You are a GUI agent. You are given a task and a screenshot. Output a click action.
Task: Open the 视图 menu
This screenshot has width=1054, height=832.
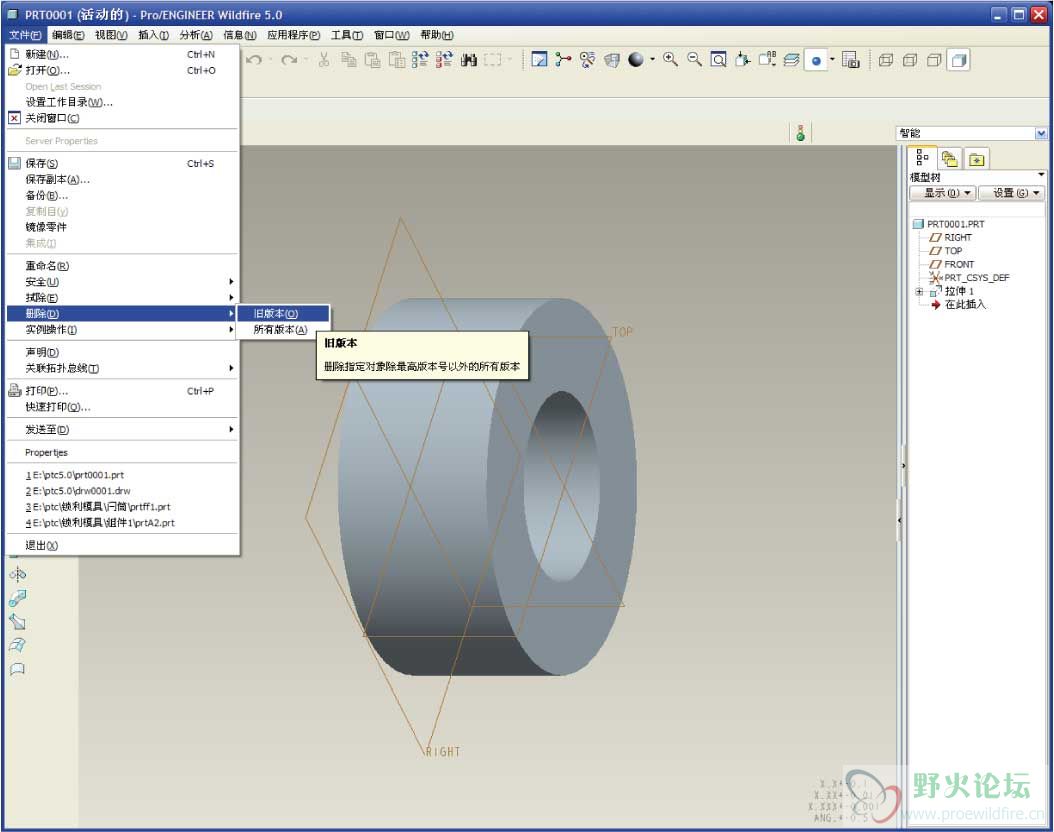pos(111,35)
